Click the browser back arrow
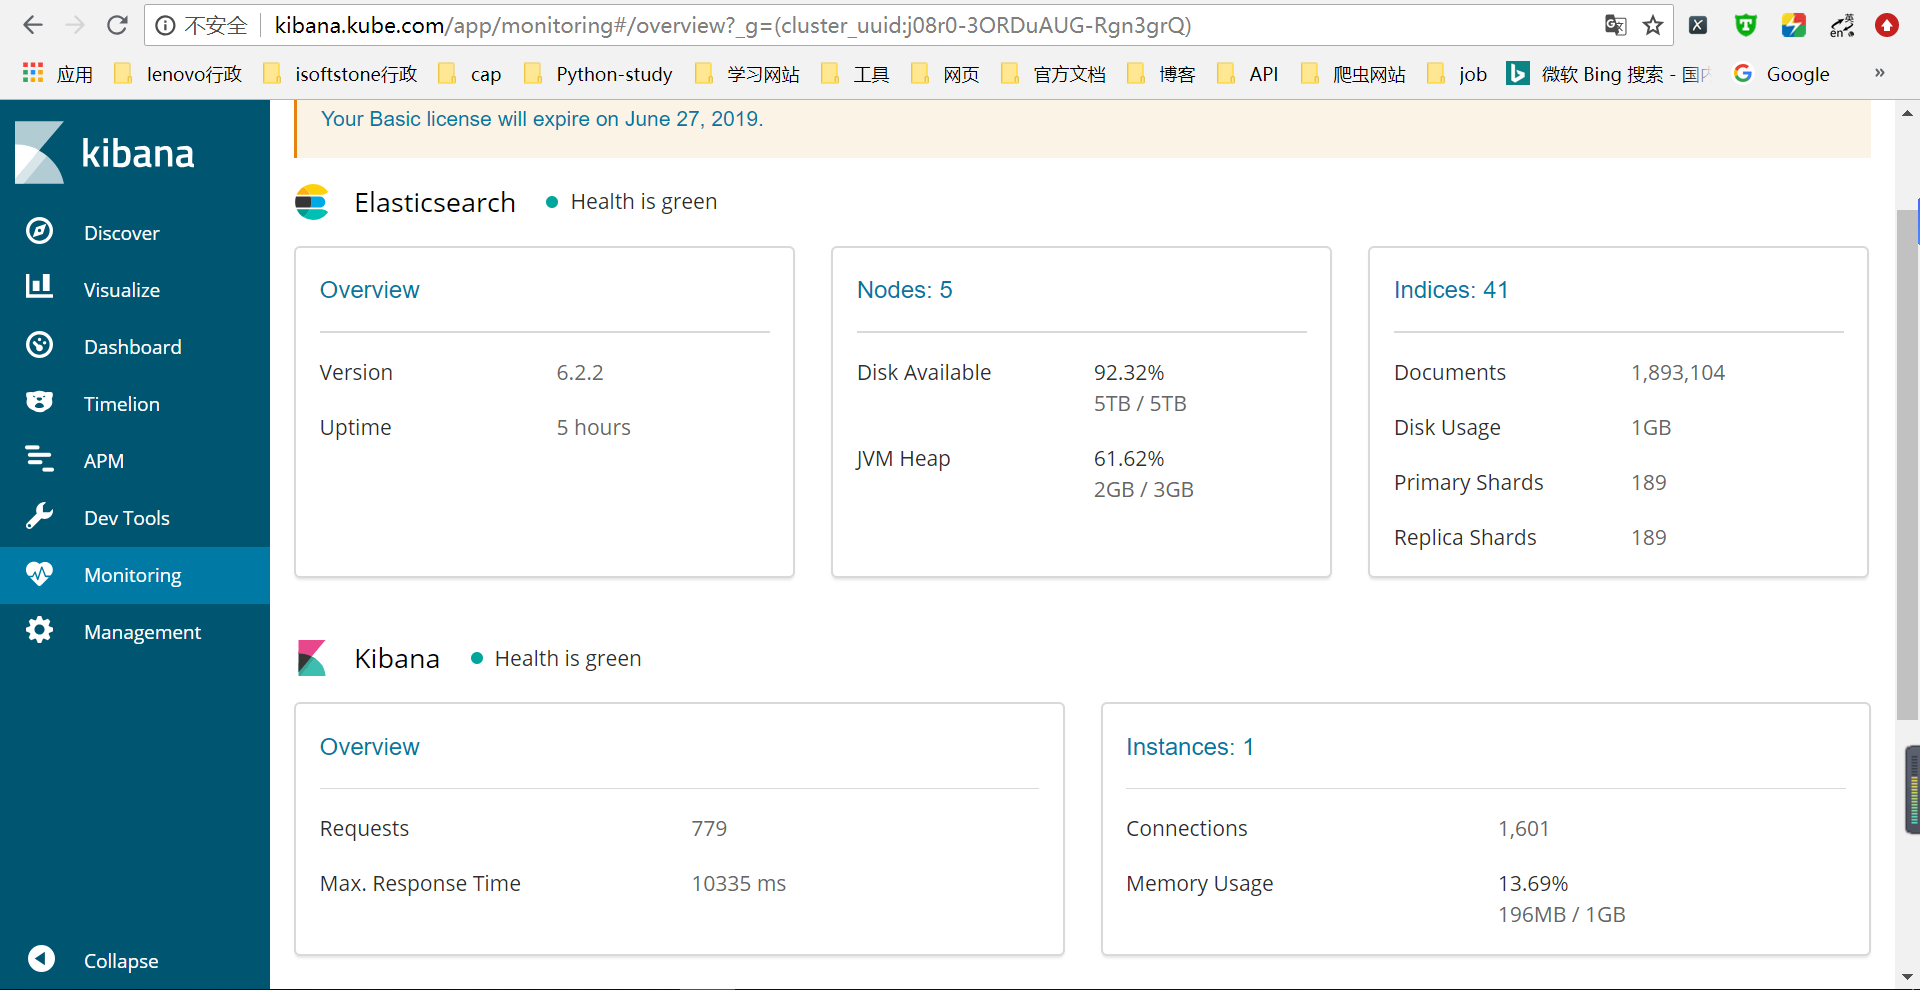This screenshot has height=990, width=1920. pyautogui.click(x=33, y=25)
